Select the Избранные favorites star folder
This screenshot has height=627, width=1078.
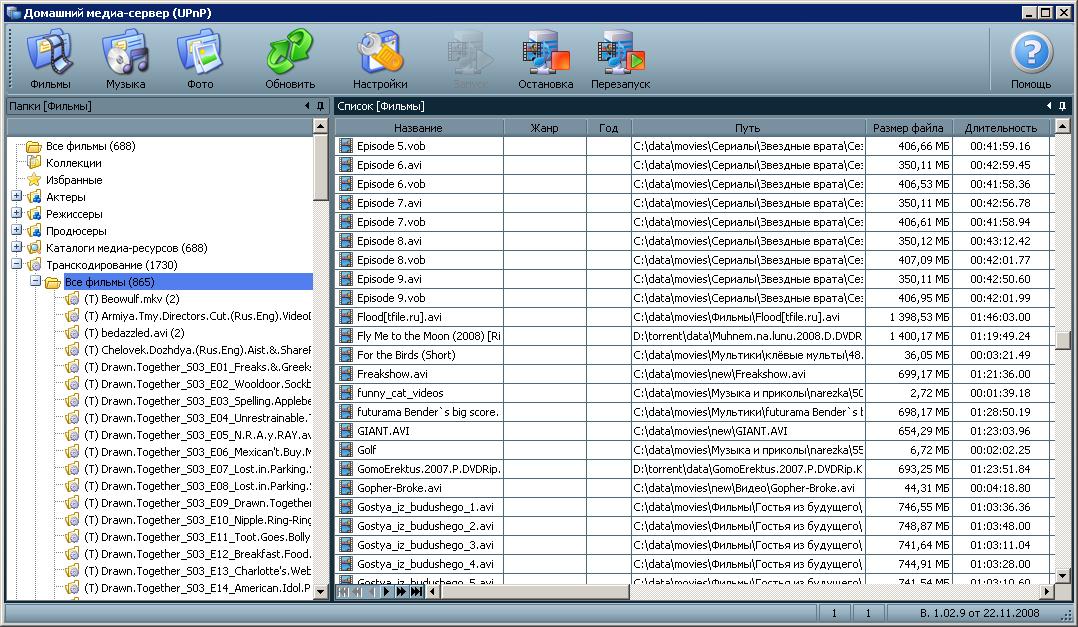(x=73, y=180)
